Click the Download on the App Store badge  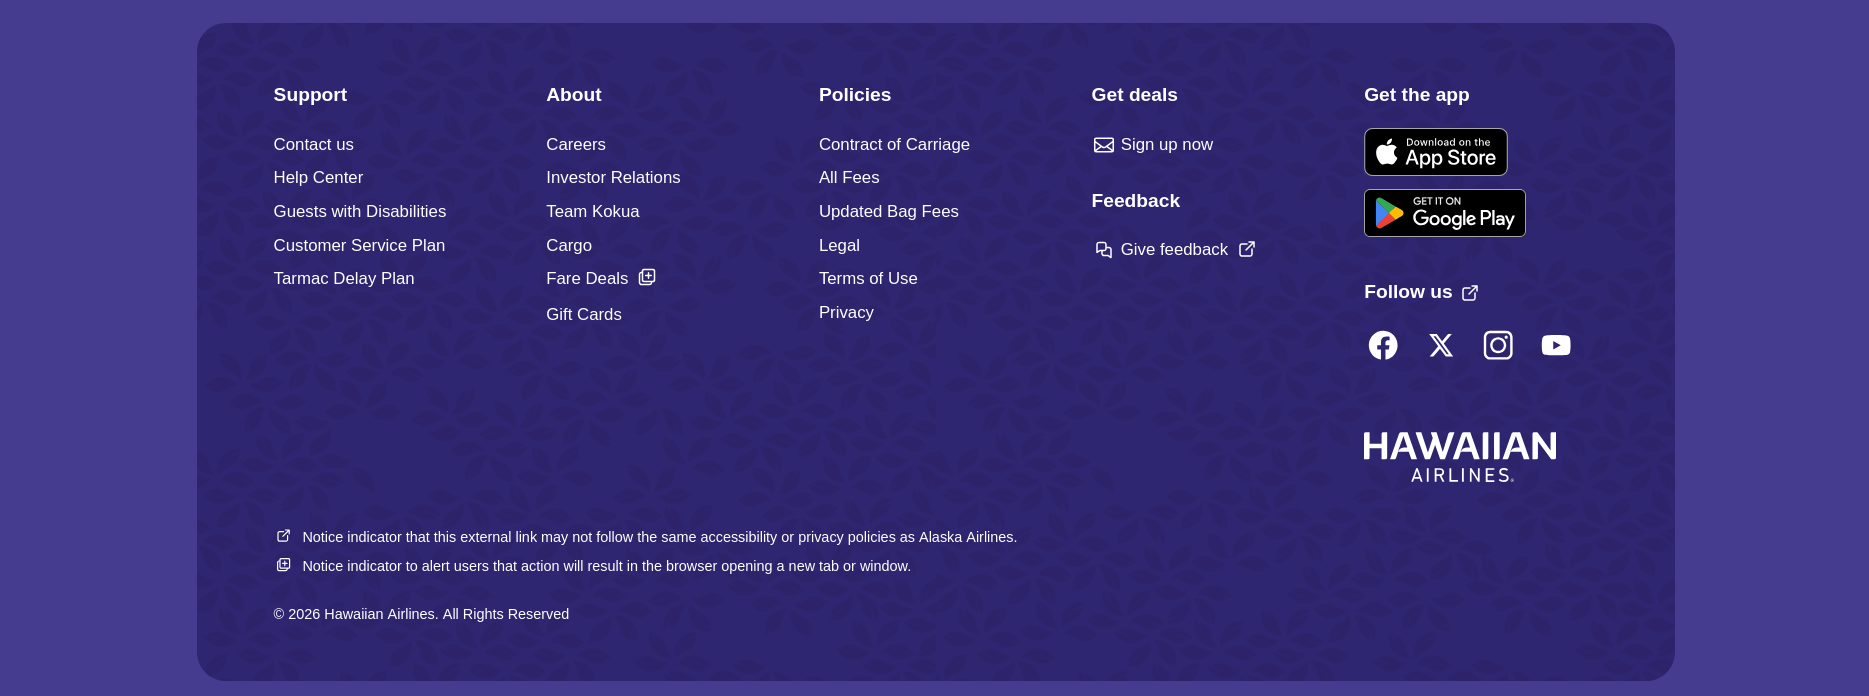[1435, 152]
